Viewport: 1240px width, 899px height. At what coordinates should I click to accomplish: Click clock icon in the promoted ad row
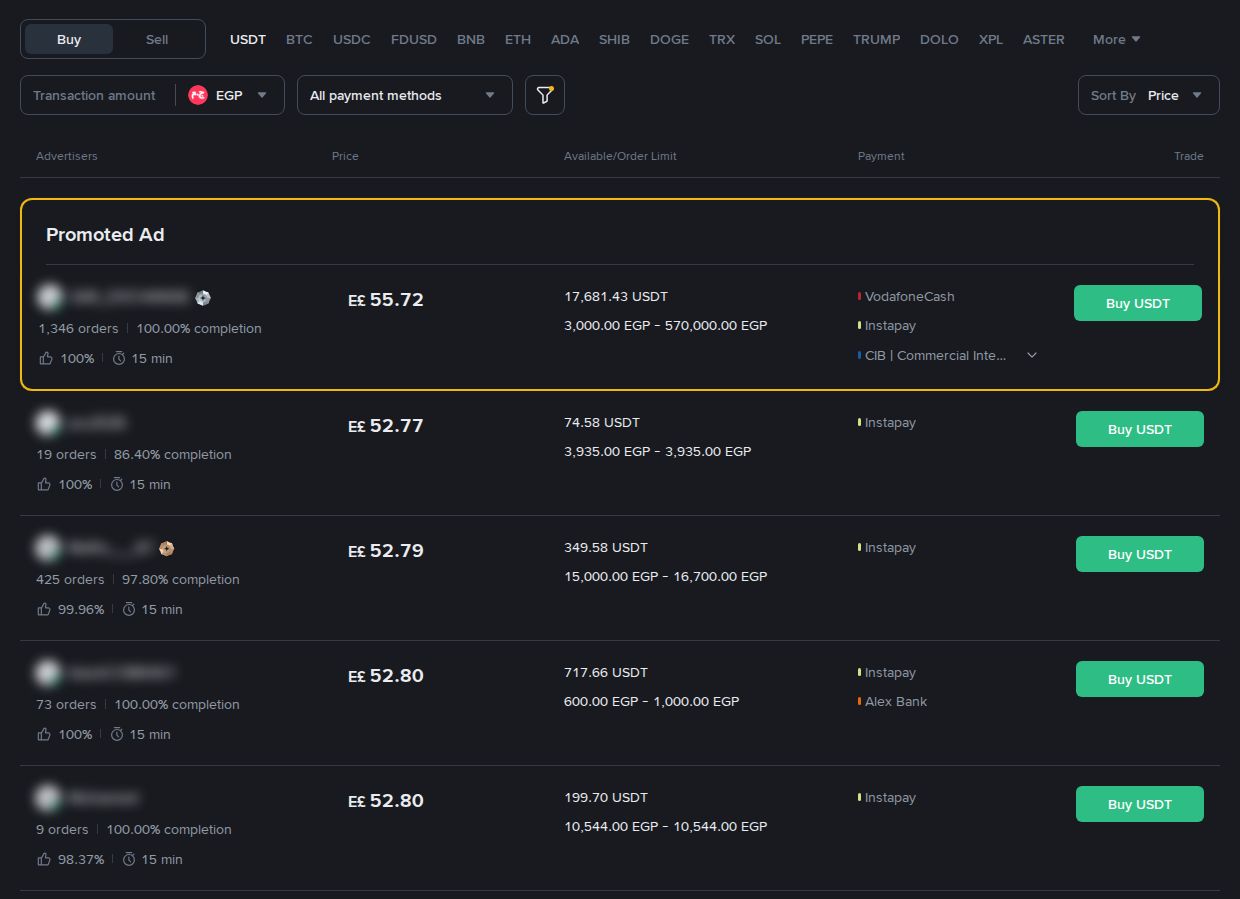click(119, 358)
